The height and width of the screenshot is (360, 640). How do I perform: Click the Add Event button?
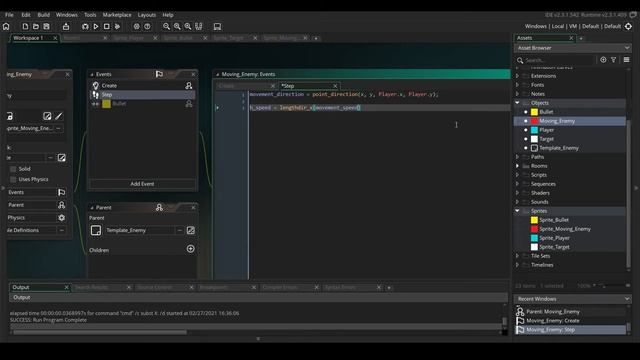pos(142,184)
